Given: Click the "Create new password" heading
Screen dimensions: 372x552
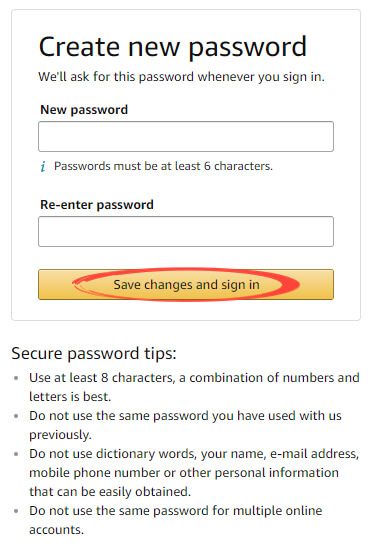Looking at the screenshot, I should point(173,47).
